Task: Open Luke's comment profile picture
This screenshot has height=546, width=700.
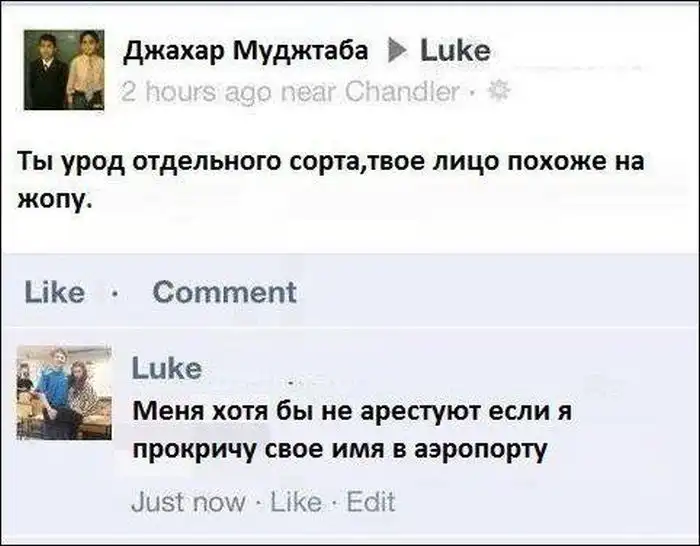Action: click(x=64, y=393)
